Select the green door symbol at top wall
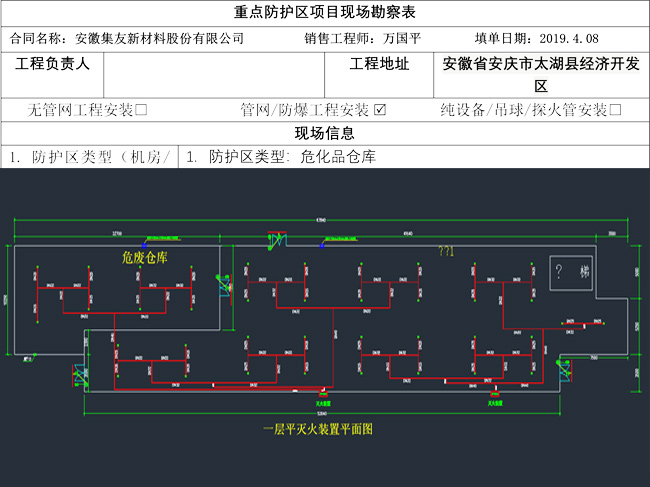The image size is (650, 487). pyautogui.click(x=273, y=241)
